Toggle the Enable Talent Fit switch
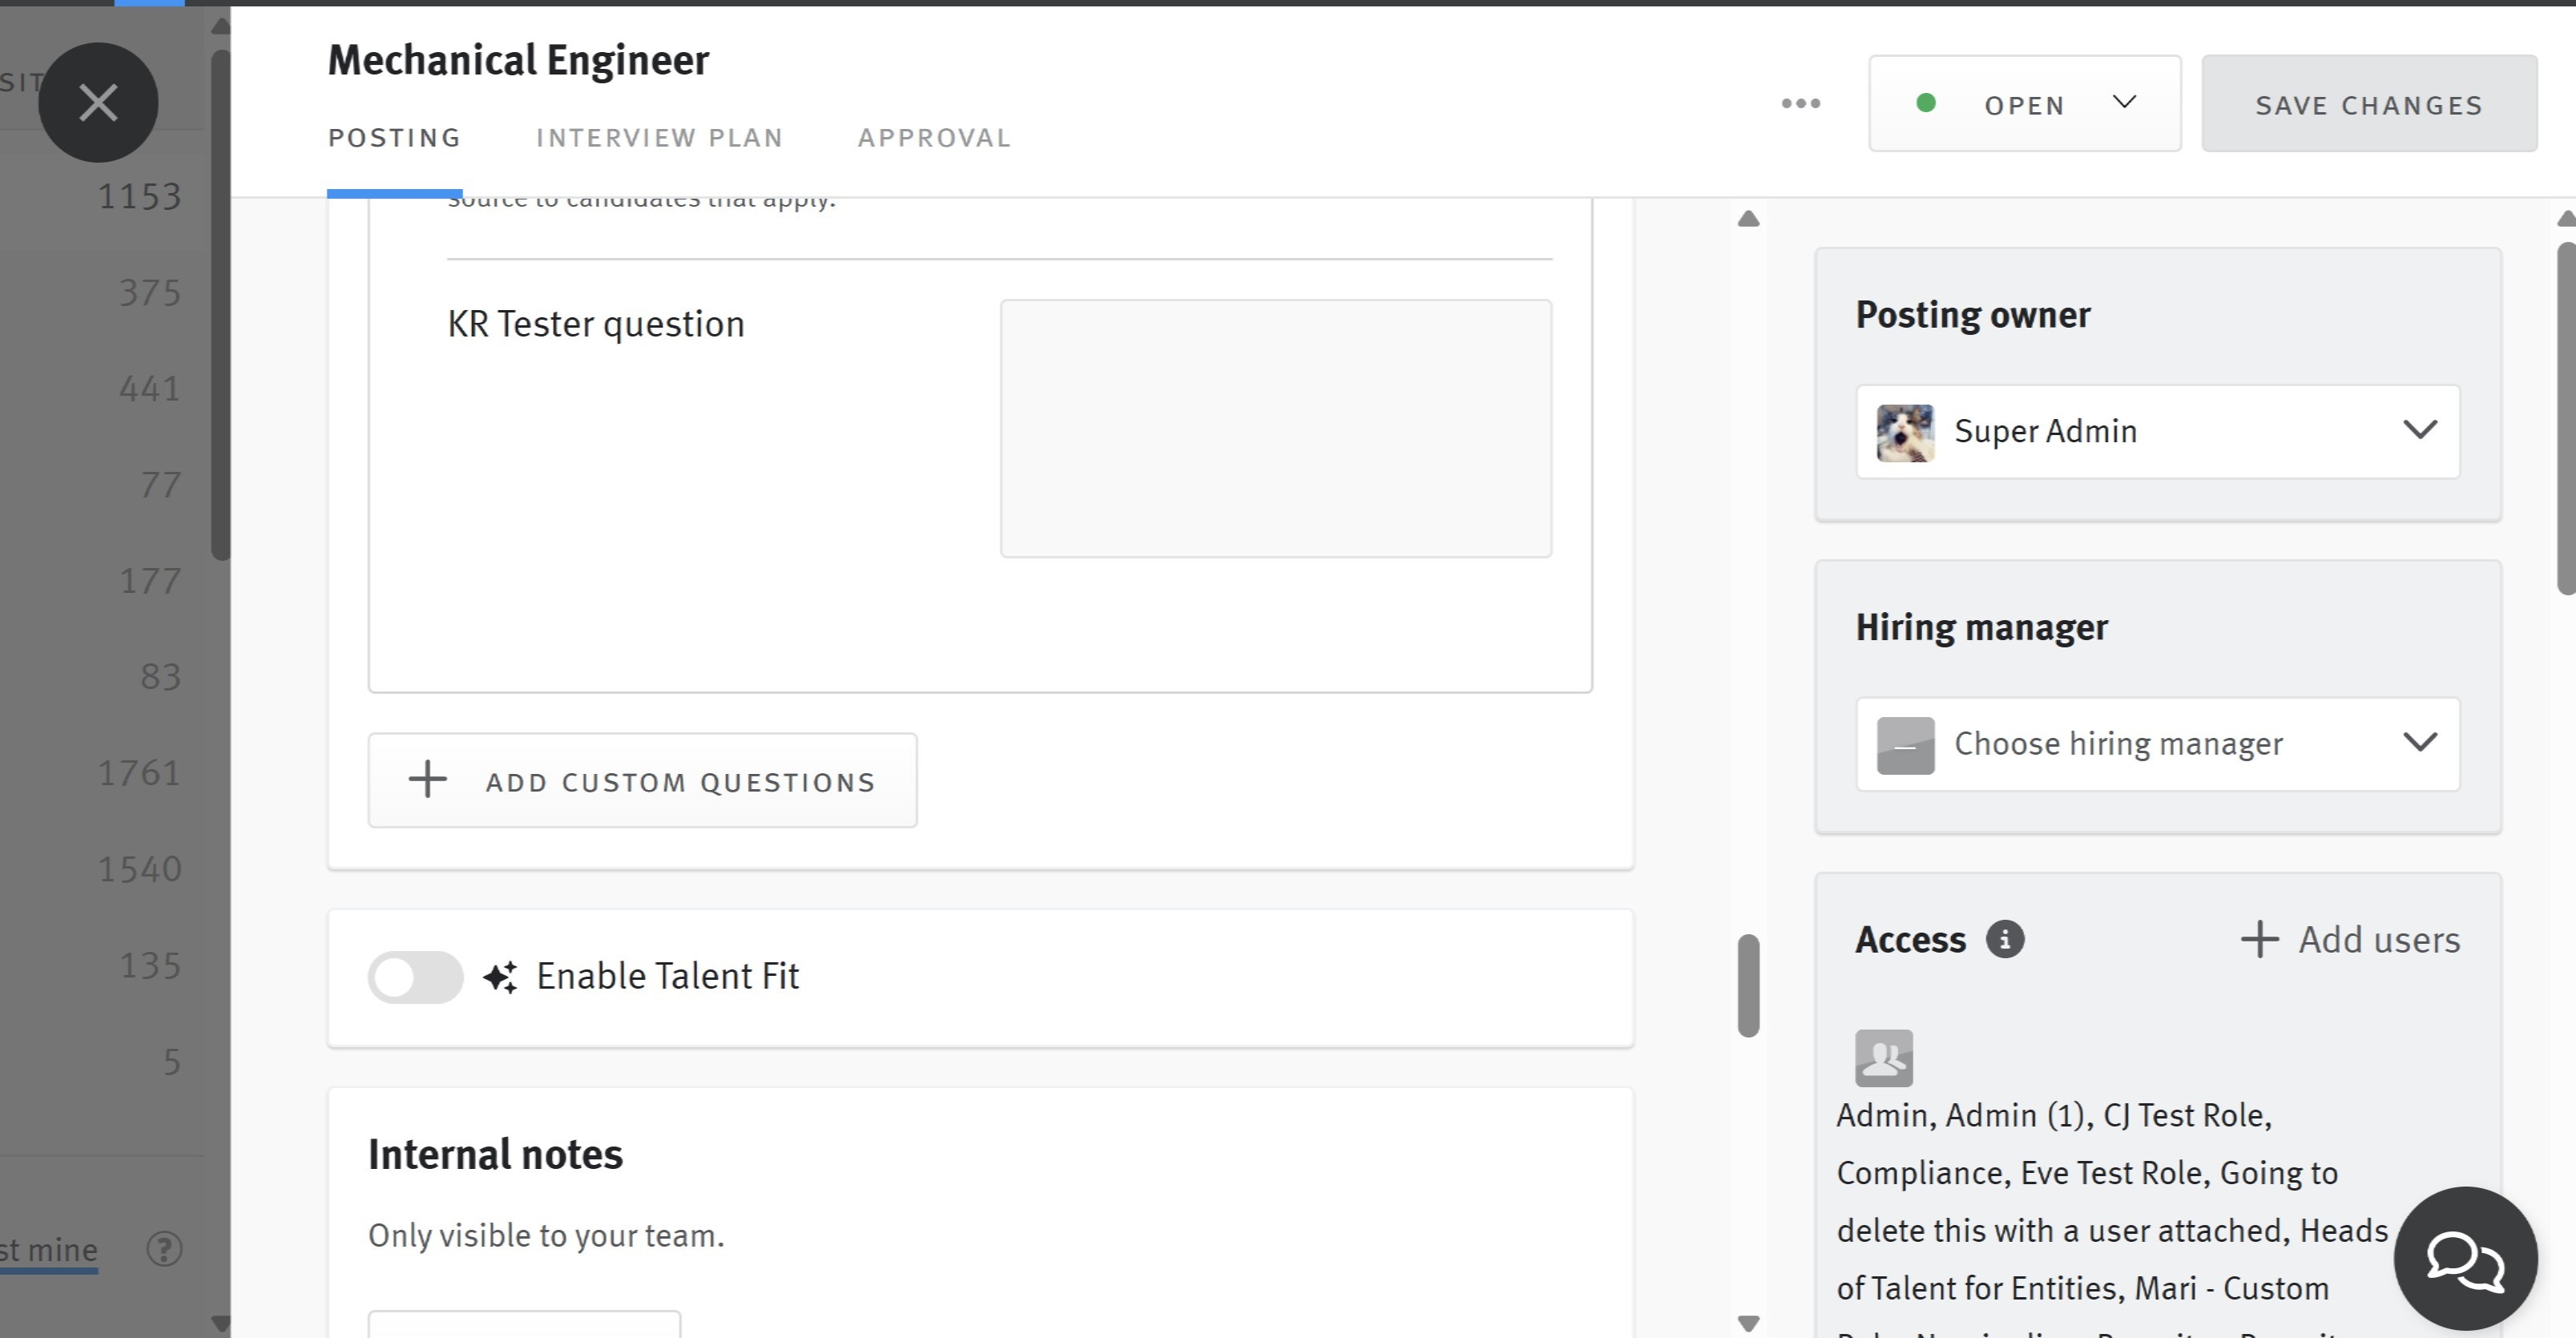Screen dimensions: 2576x1338 (x=415, y=977)
